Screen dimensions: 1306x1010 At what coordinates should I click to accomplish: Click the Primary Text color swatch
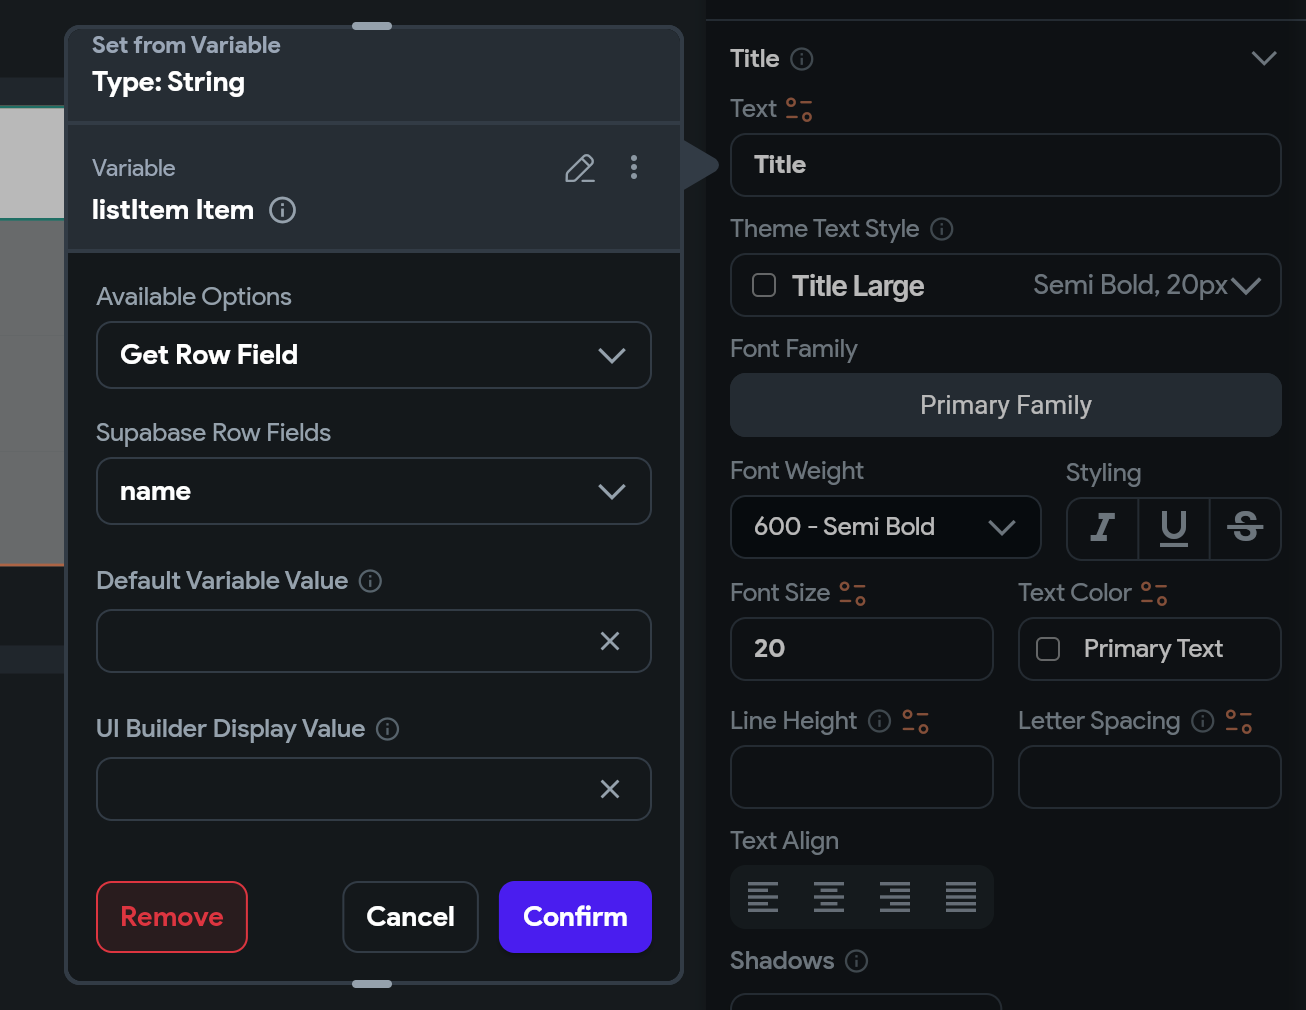tap(1048, 649)
